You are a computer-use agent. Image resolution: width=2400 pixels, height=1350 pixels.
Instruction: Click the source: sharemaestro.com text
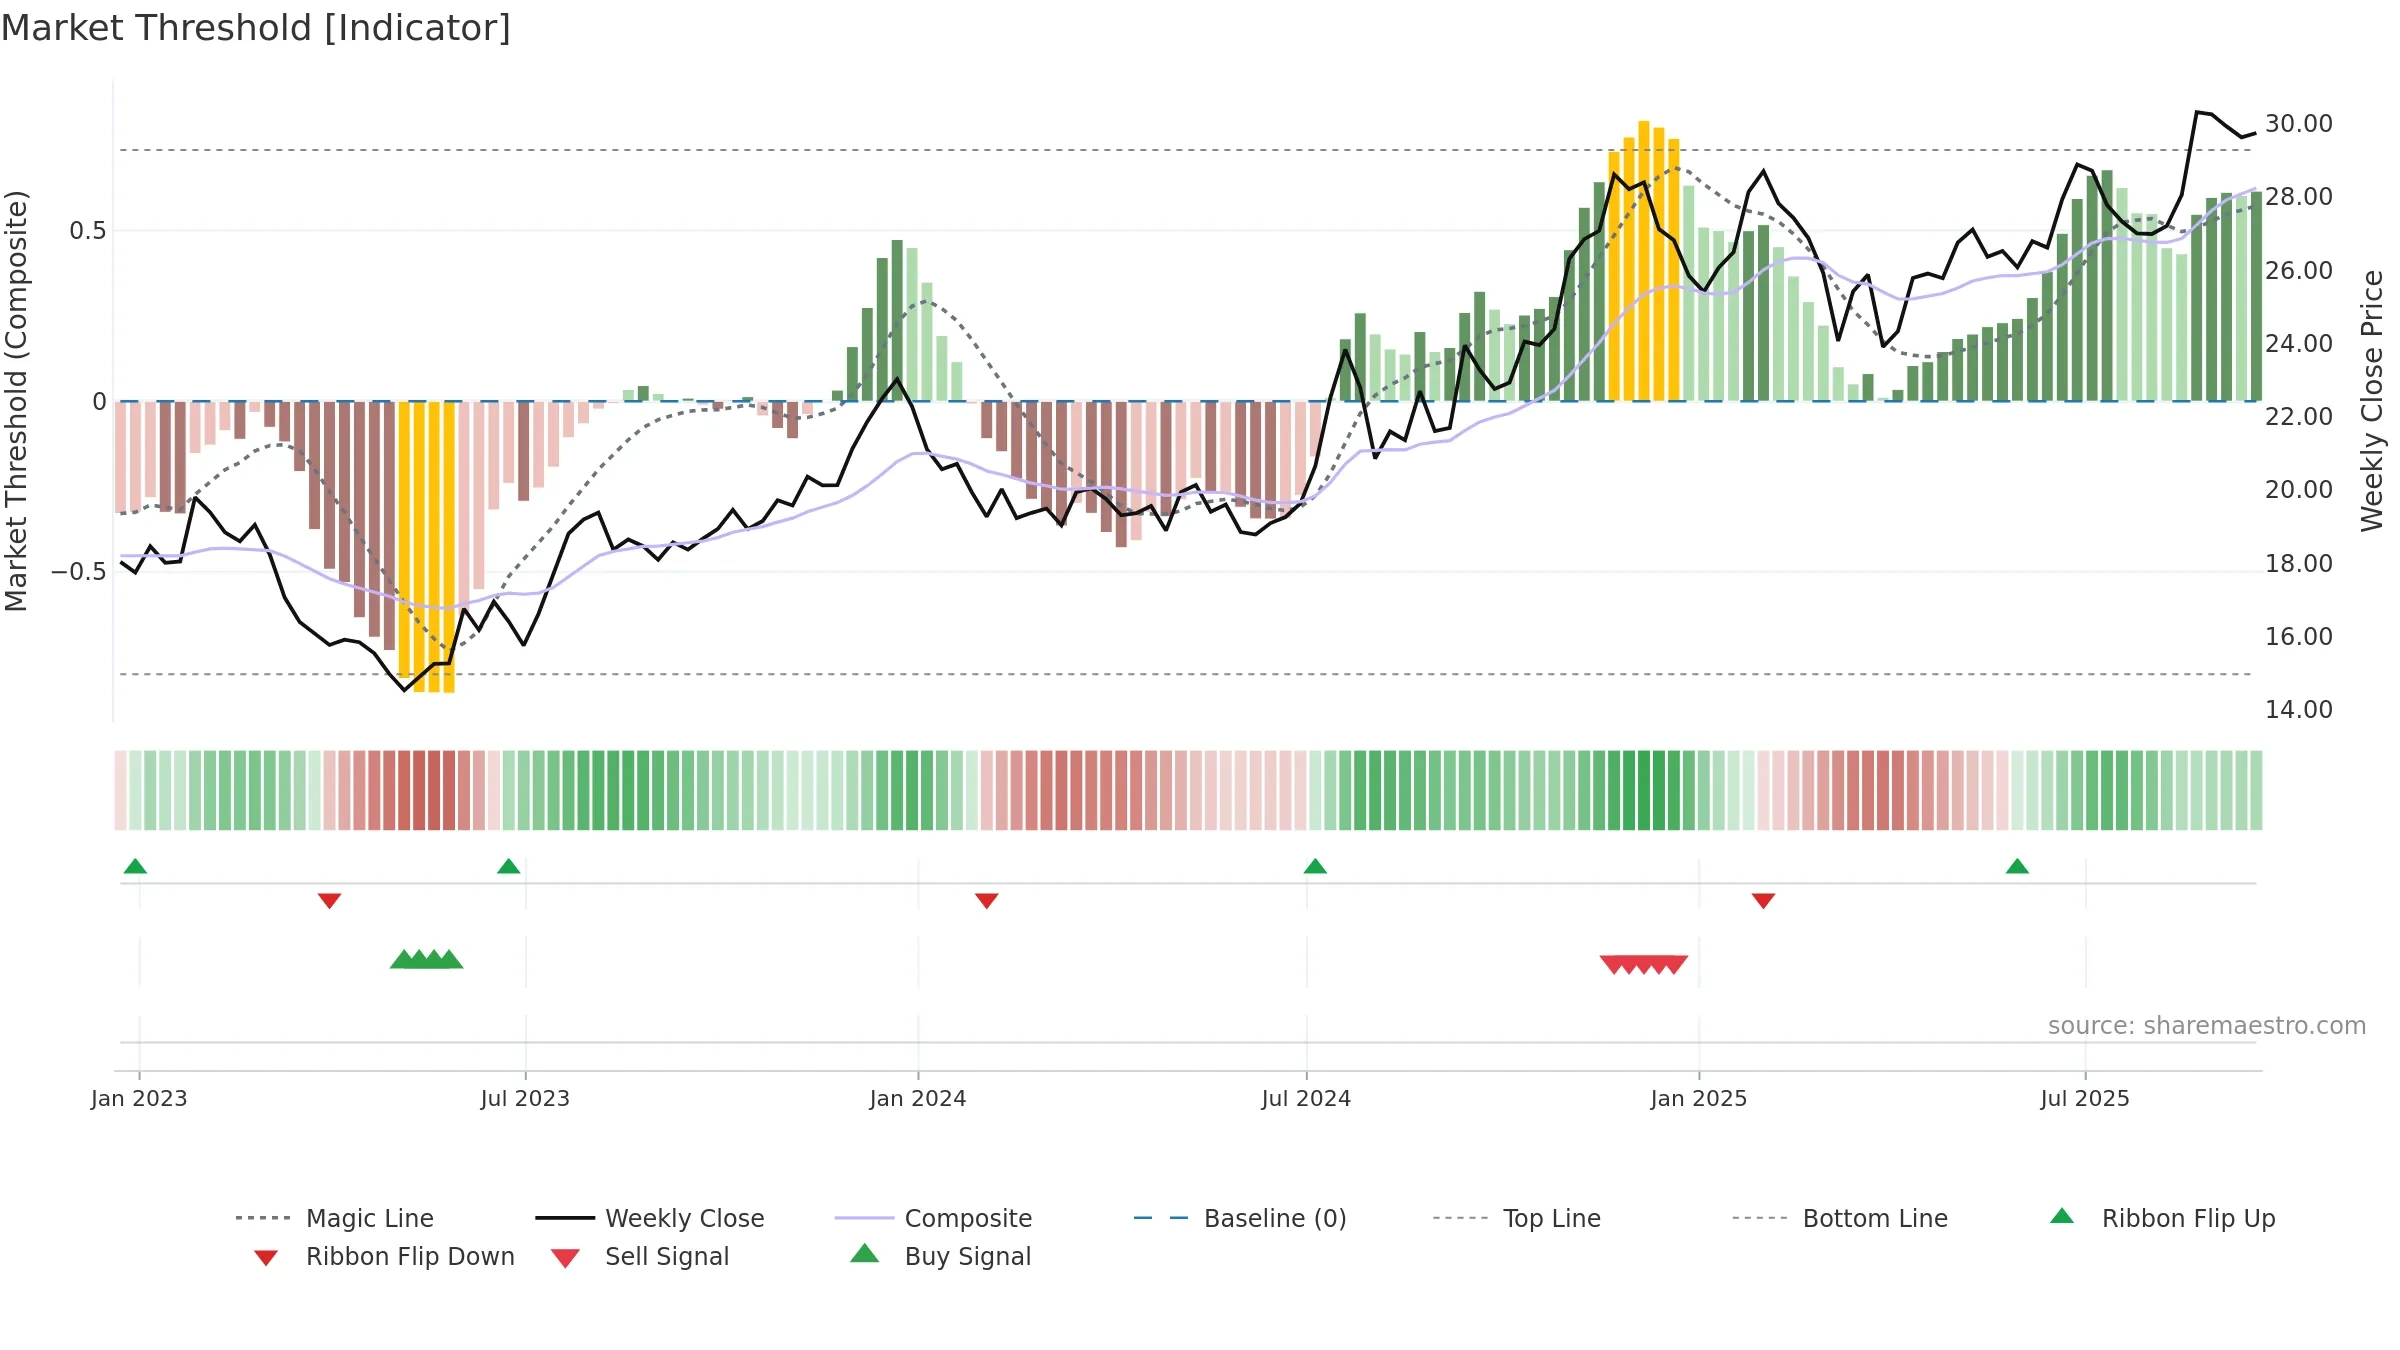[2207, 1026]
